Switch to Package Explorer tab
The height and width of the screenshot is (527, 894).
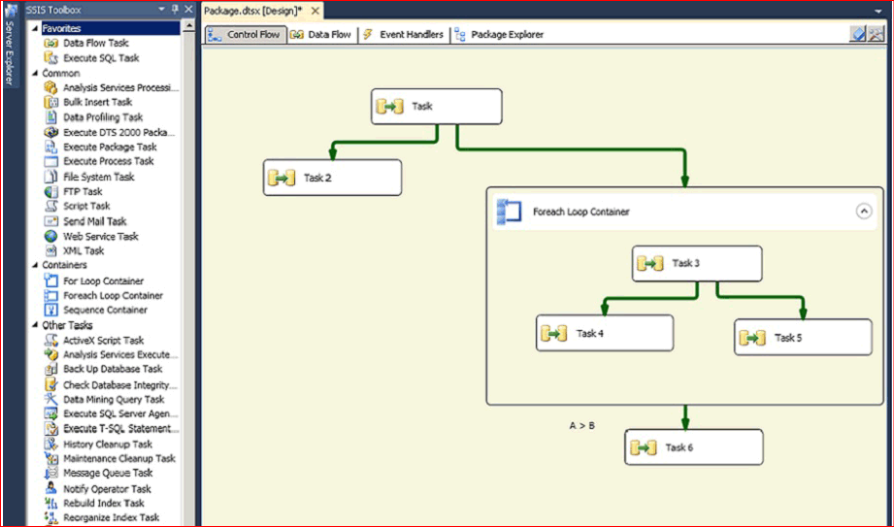click(499, 34)
